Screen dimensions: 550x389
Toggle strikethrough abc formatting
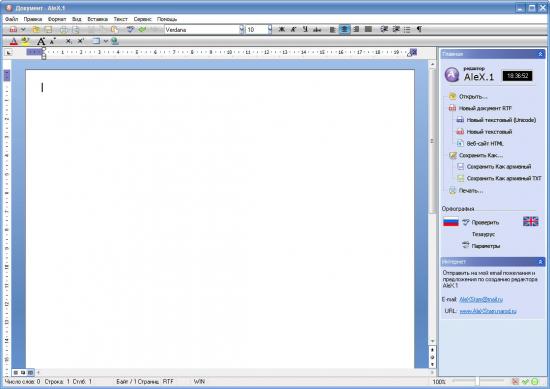pos(317,30)
